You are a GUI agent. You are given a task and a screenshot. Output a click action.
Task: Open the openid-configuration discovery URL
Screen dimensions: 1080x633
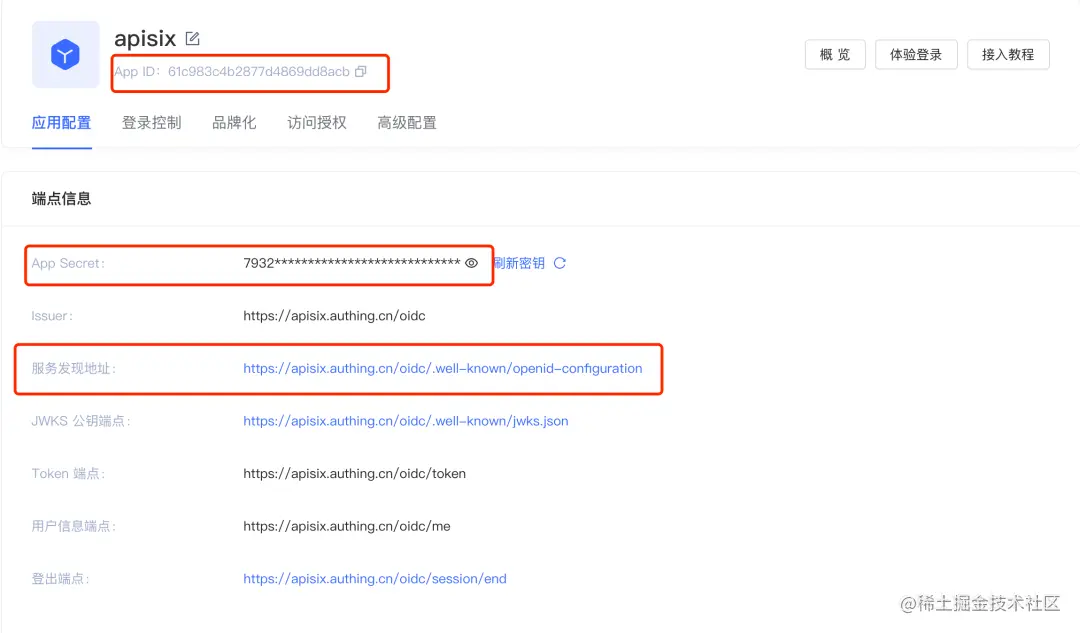tap(443, 369)
